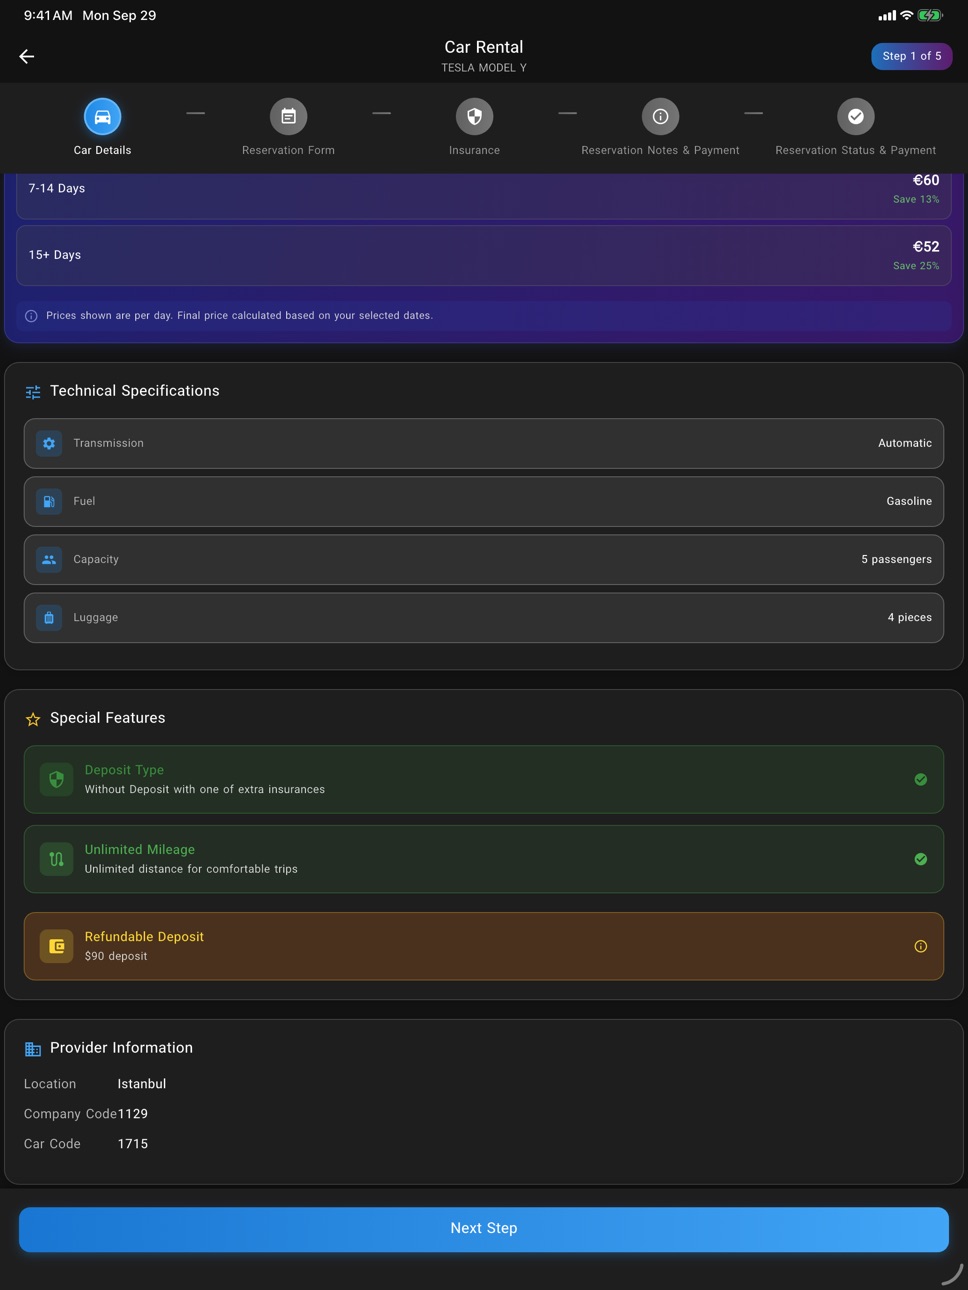
Task: Open Reservation Notes & Payment info icon
Action: [660, 117]
